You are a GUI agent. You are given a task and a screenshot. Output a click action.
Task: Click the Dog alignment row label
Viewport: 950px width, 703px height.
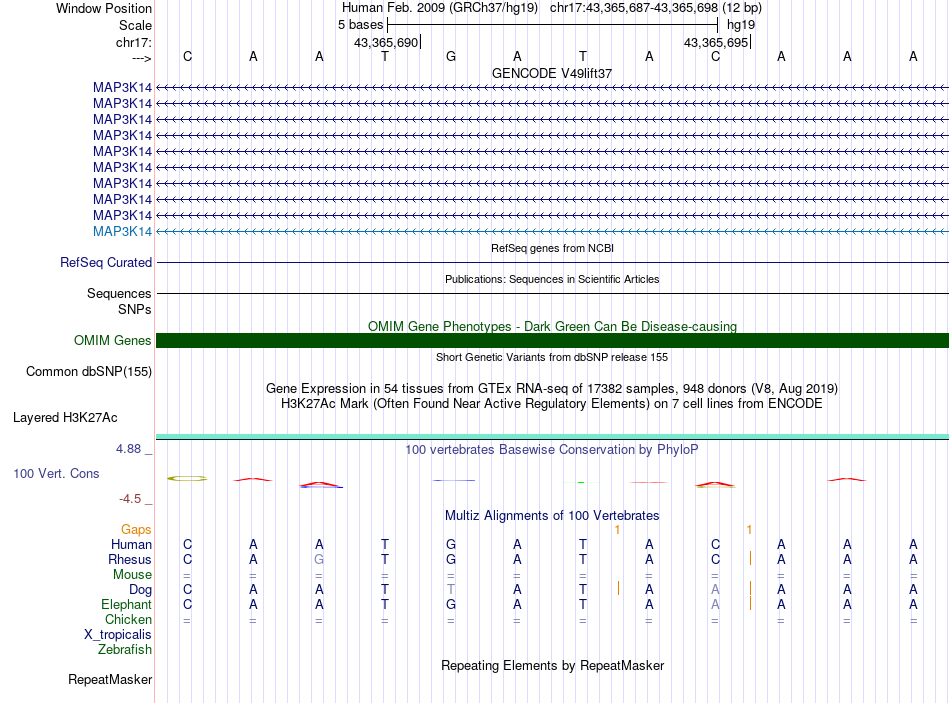[x=140, y=589]
